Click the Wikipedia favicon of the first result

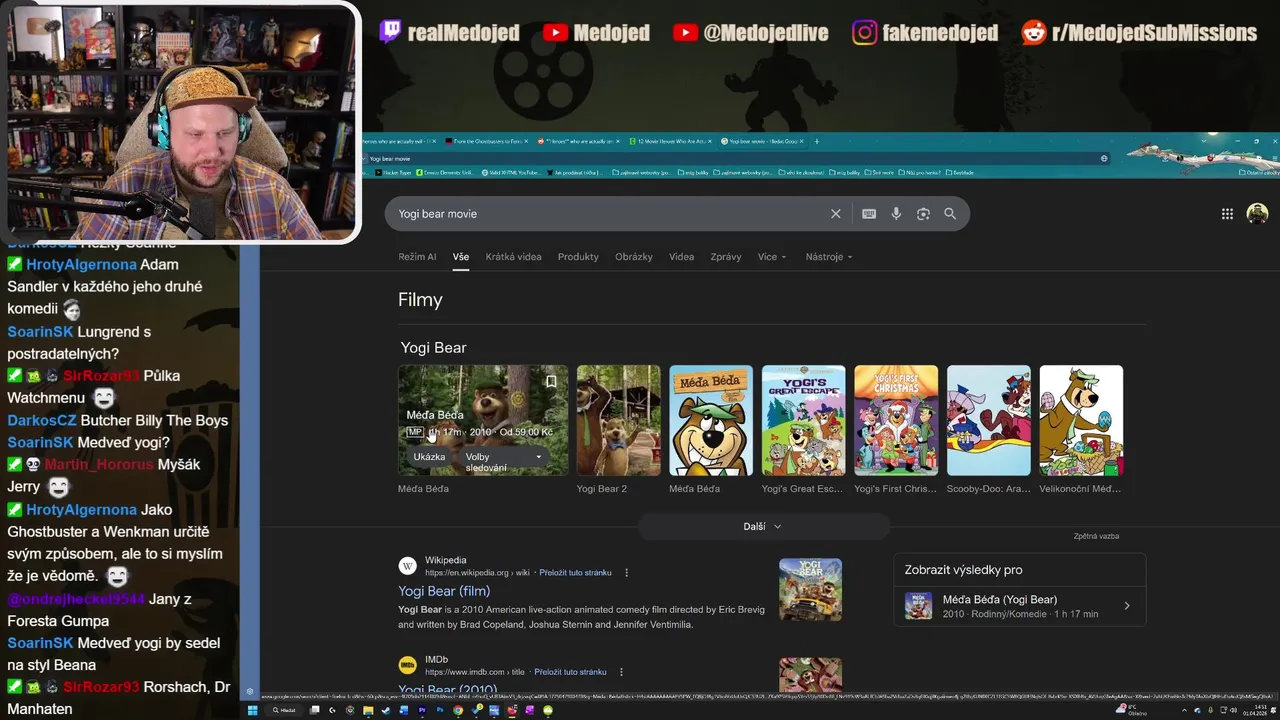tap(407, 566)
